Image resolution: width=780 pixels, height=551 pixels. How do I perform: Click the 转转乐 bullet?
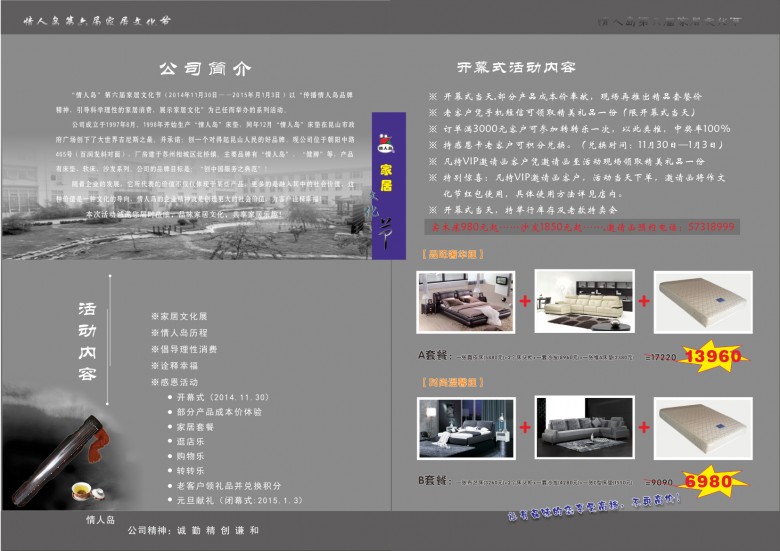(186, 470)
